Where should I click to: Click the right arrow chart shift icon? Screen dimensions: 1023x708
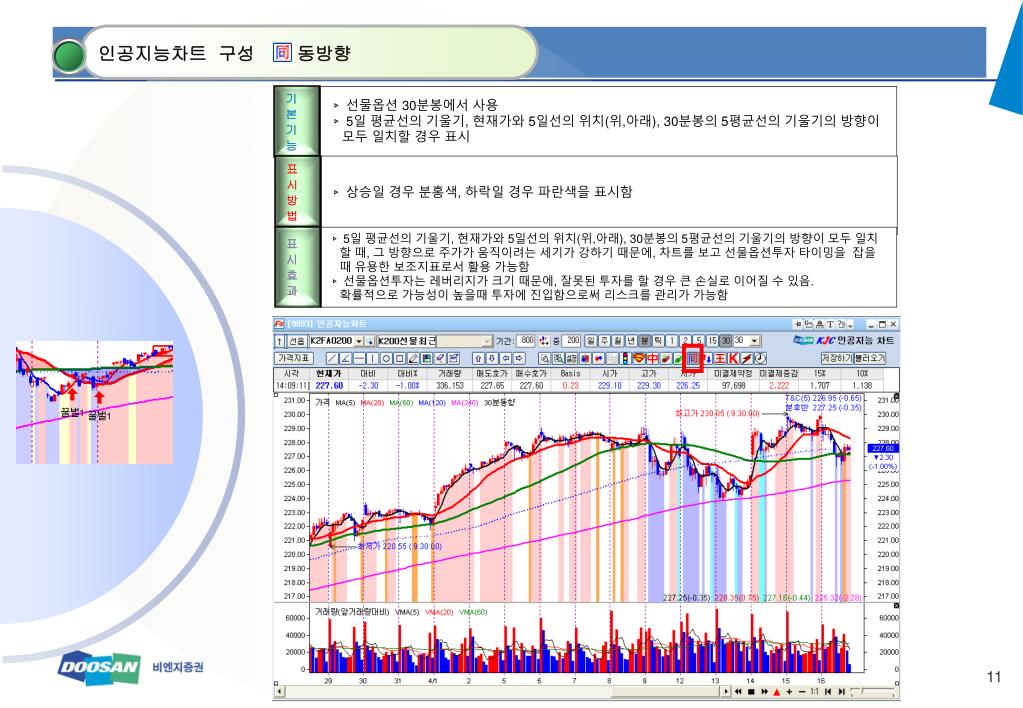coord(519,358)
